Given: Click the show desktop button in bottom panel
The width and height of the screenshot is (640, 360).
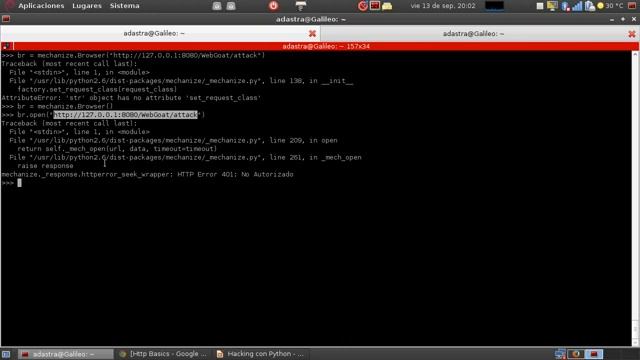Looking at the screenshot, I should (6, 354).
